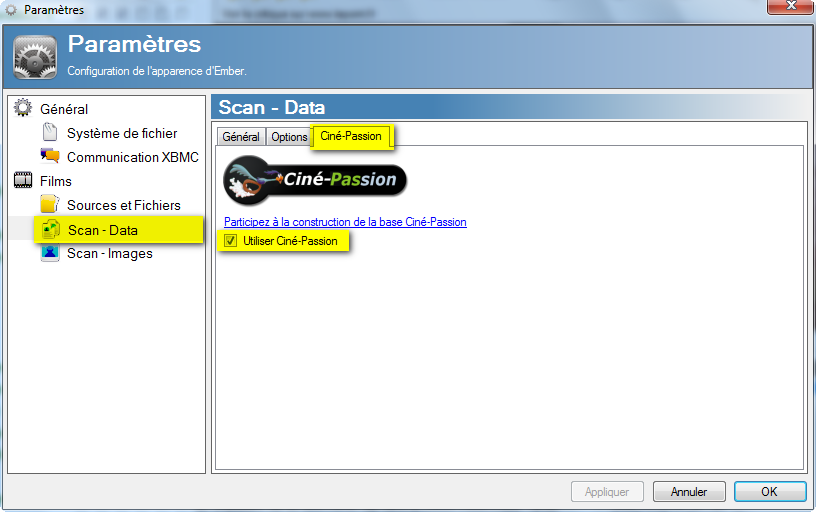The width and height of the screenshot is (816, 512).
Task: Click the large Paramètres header gear icon
Action: click(35, 56)
